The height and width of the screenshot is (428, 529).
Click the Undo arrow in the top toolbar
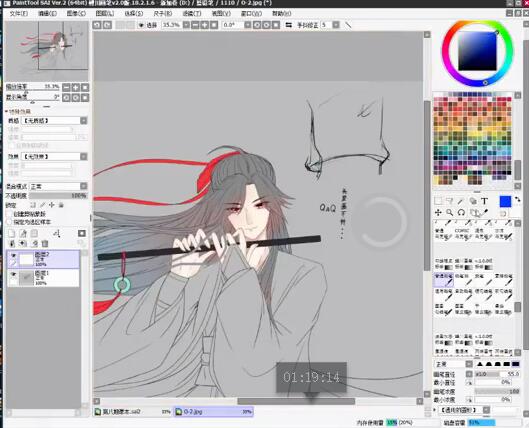point(97,25)
